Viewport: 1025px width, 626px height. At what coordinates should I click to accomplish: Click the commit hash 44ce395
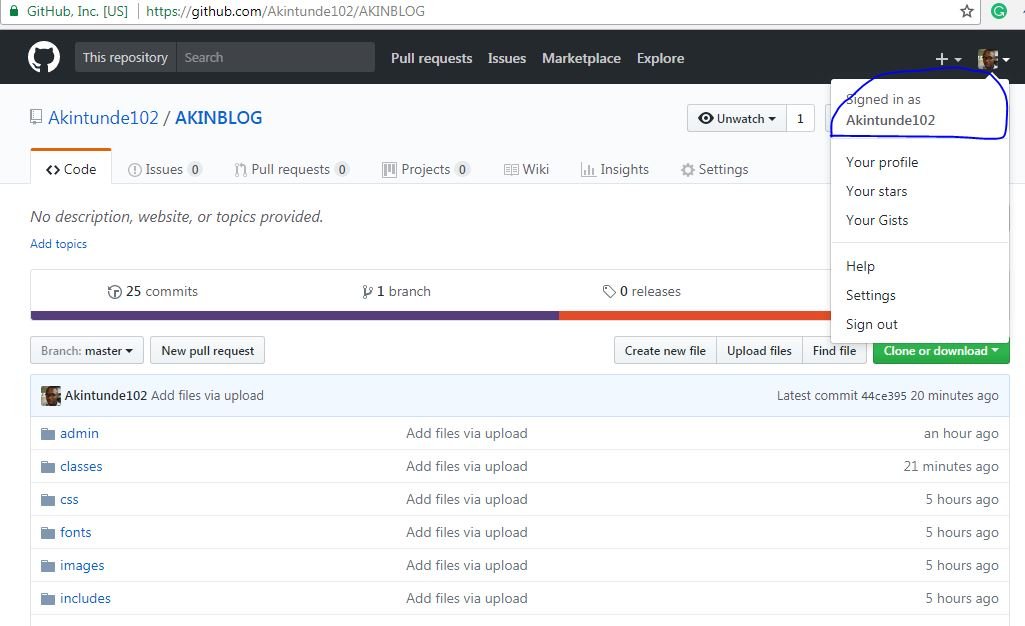coord(884,396)
